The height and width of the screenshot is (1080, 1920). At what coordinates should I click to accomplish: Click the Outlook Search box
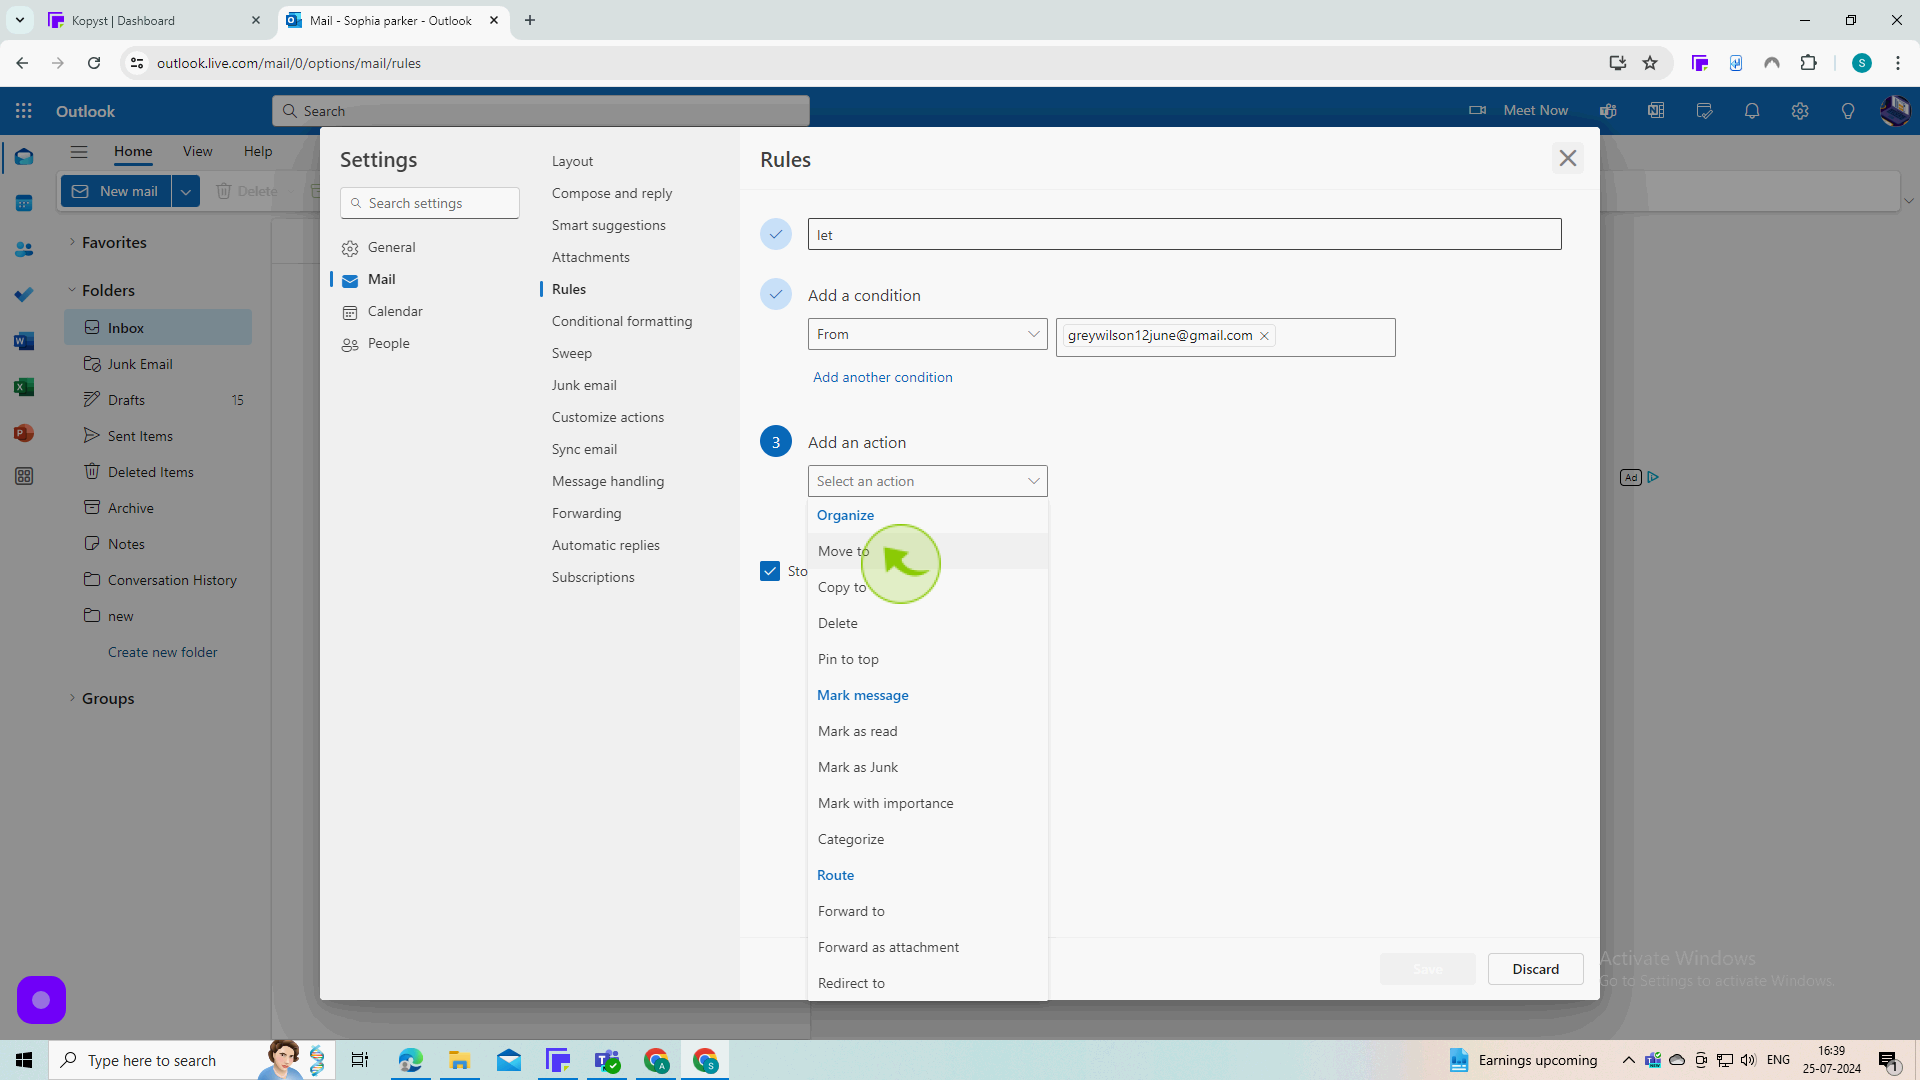pyautogui.click(x=541, y=111)
